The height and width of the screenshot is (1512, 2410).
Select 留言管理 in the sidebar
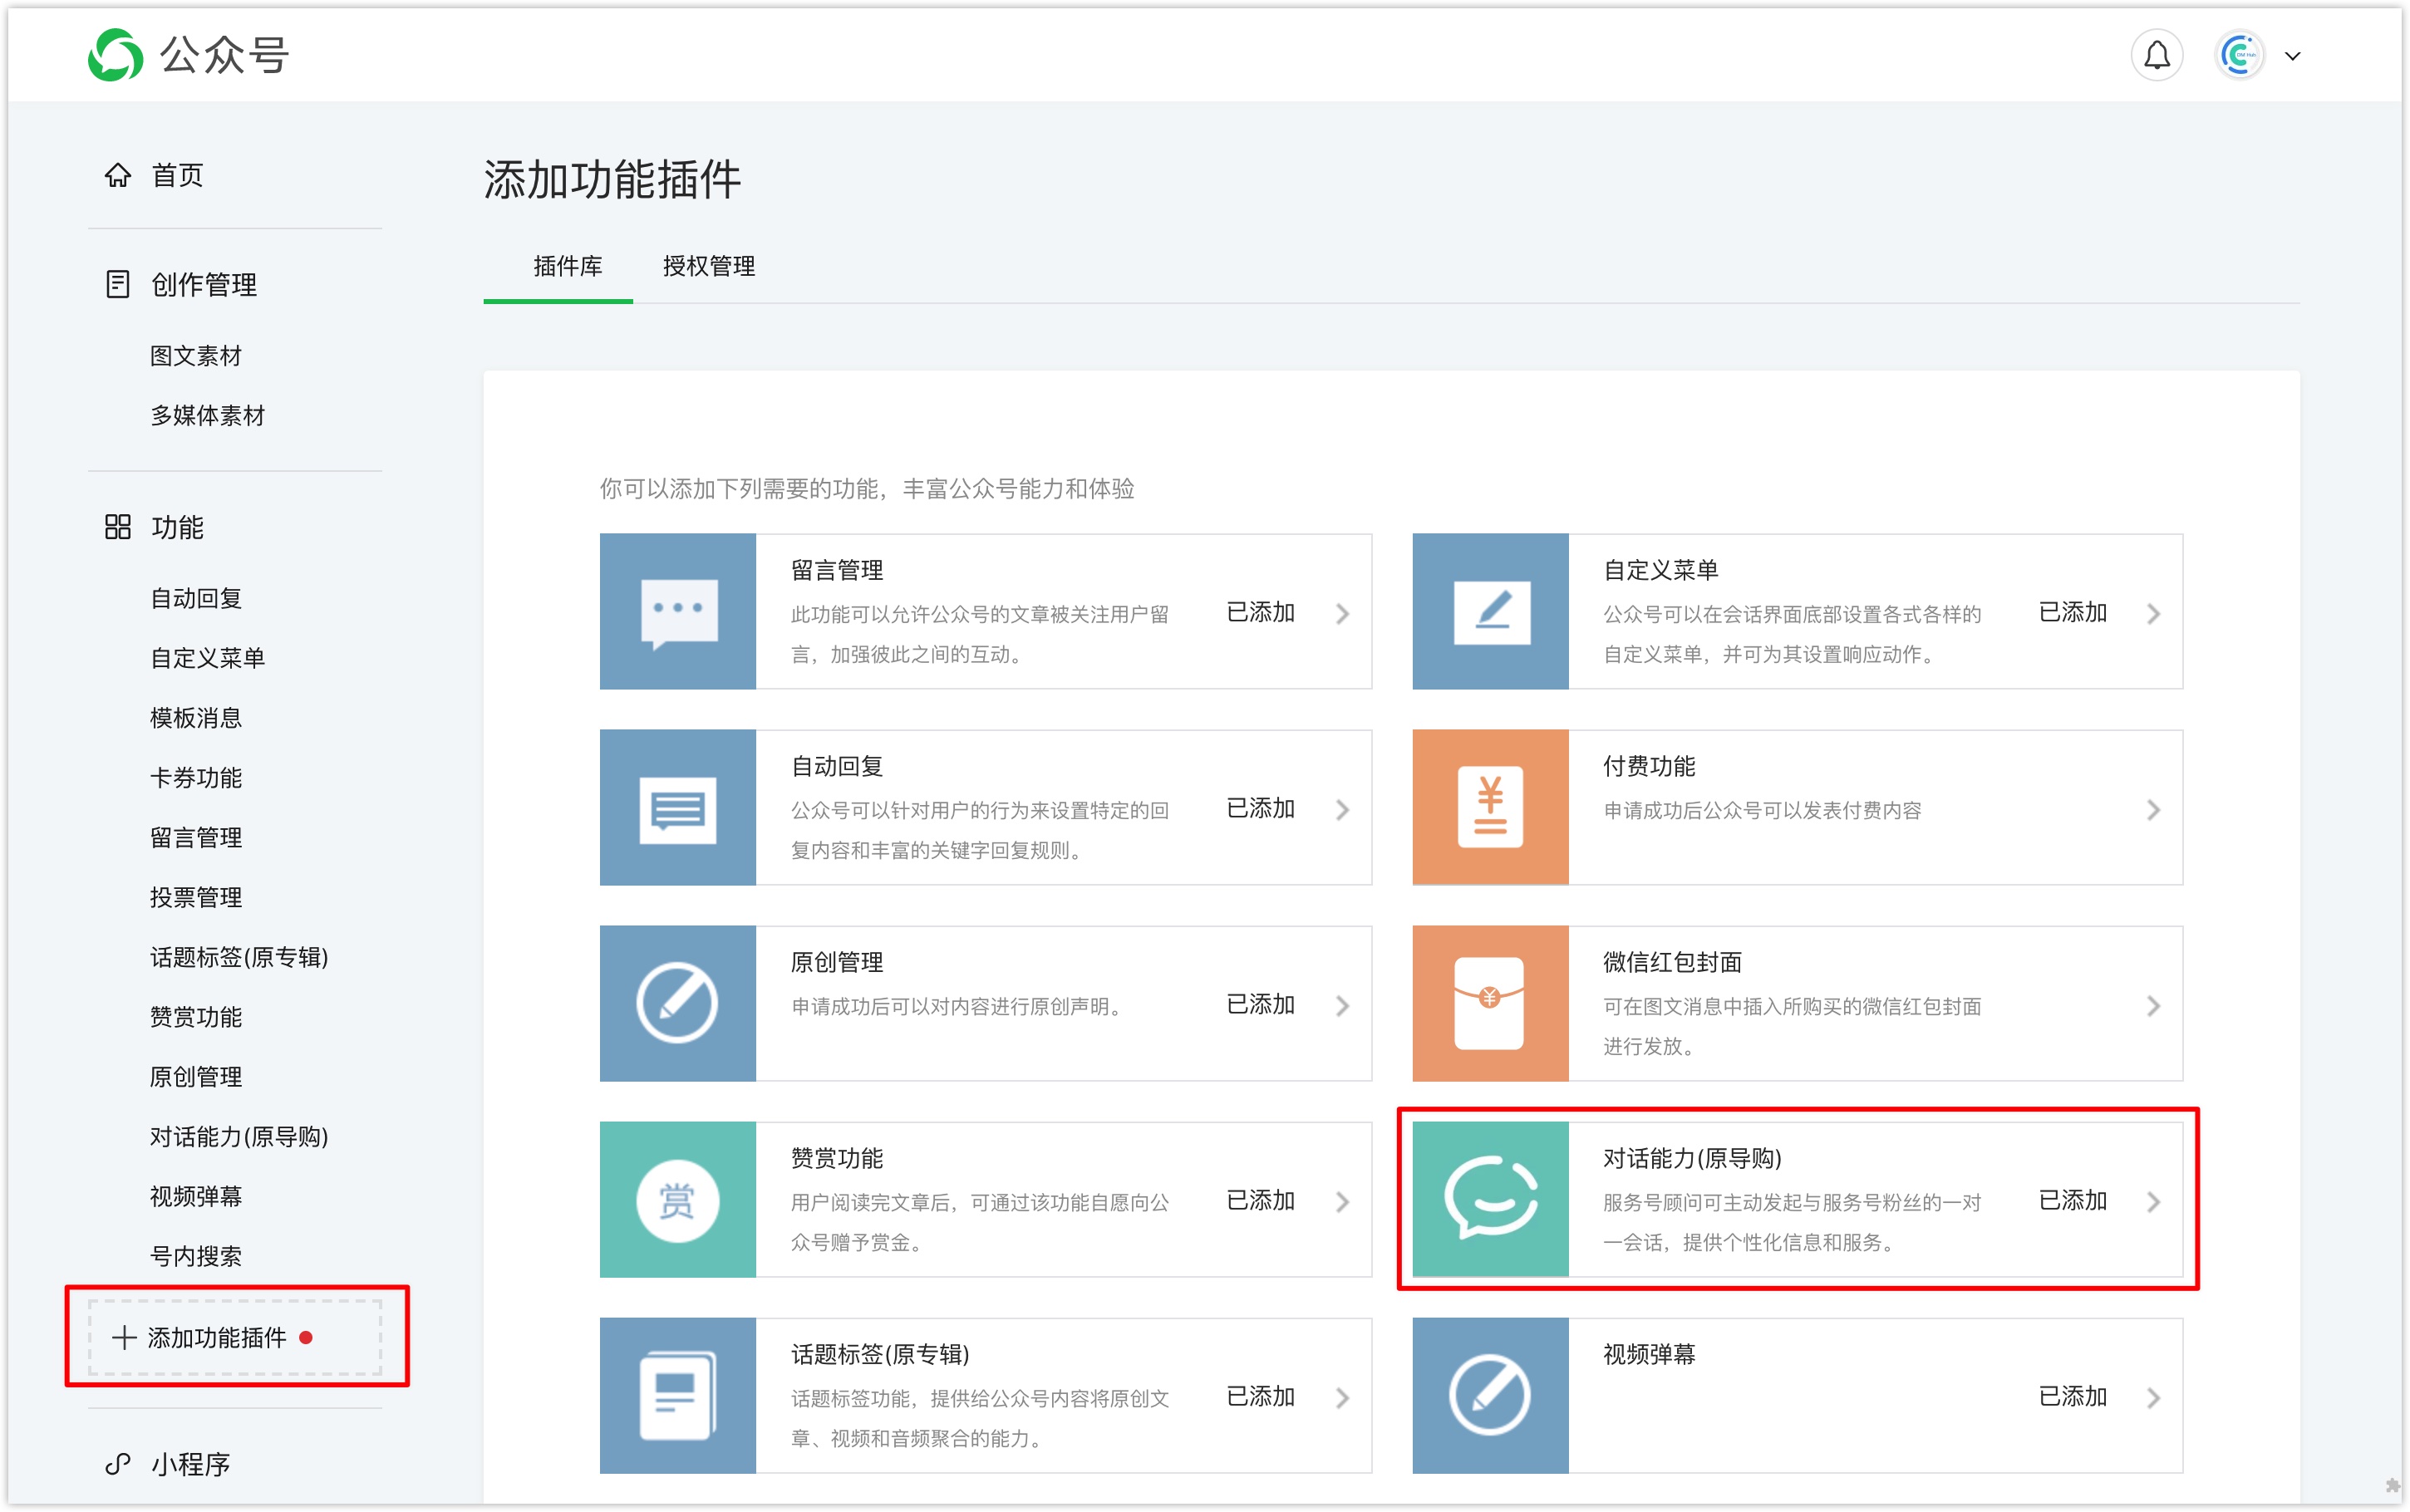196,837
